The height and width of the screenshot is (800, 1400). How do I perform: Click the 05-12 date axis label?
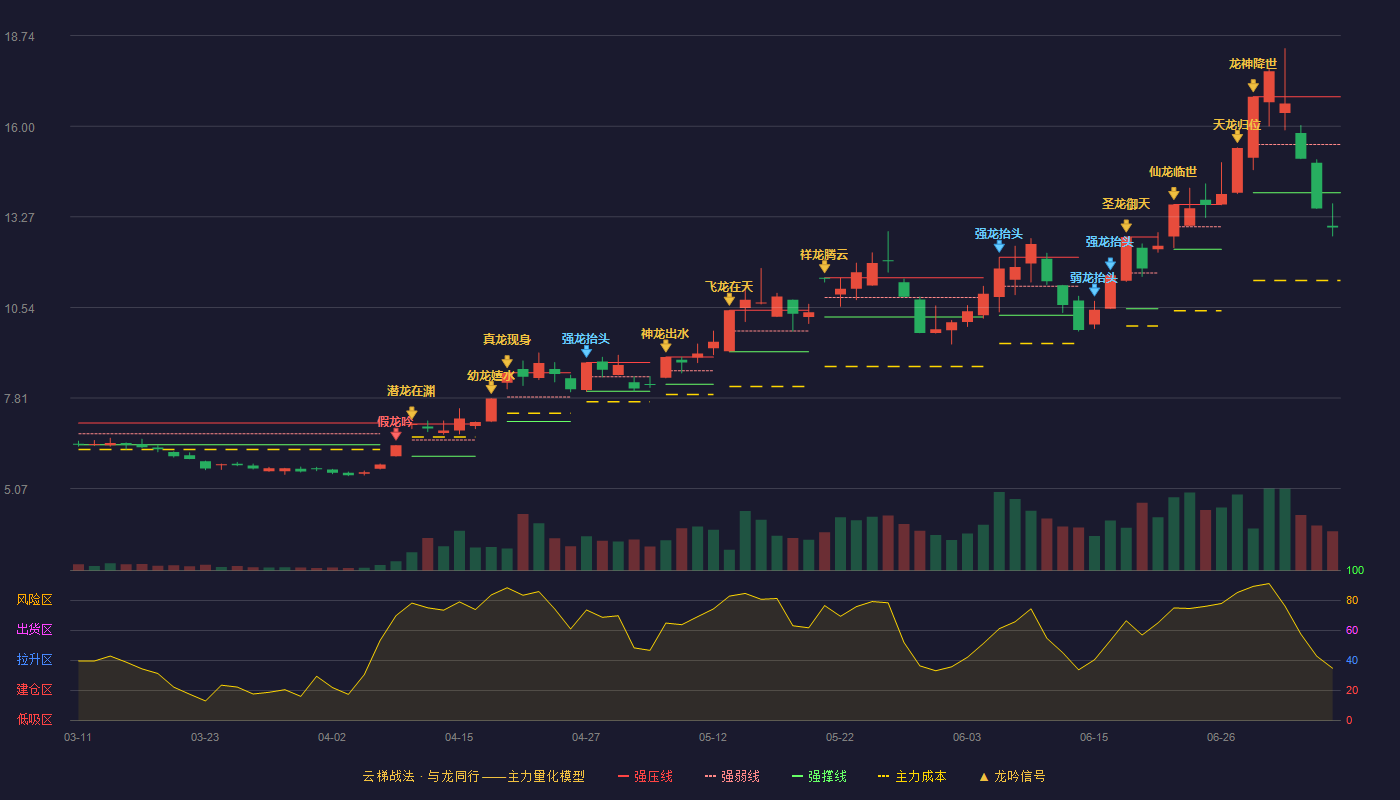pos(713,737)
